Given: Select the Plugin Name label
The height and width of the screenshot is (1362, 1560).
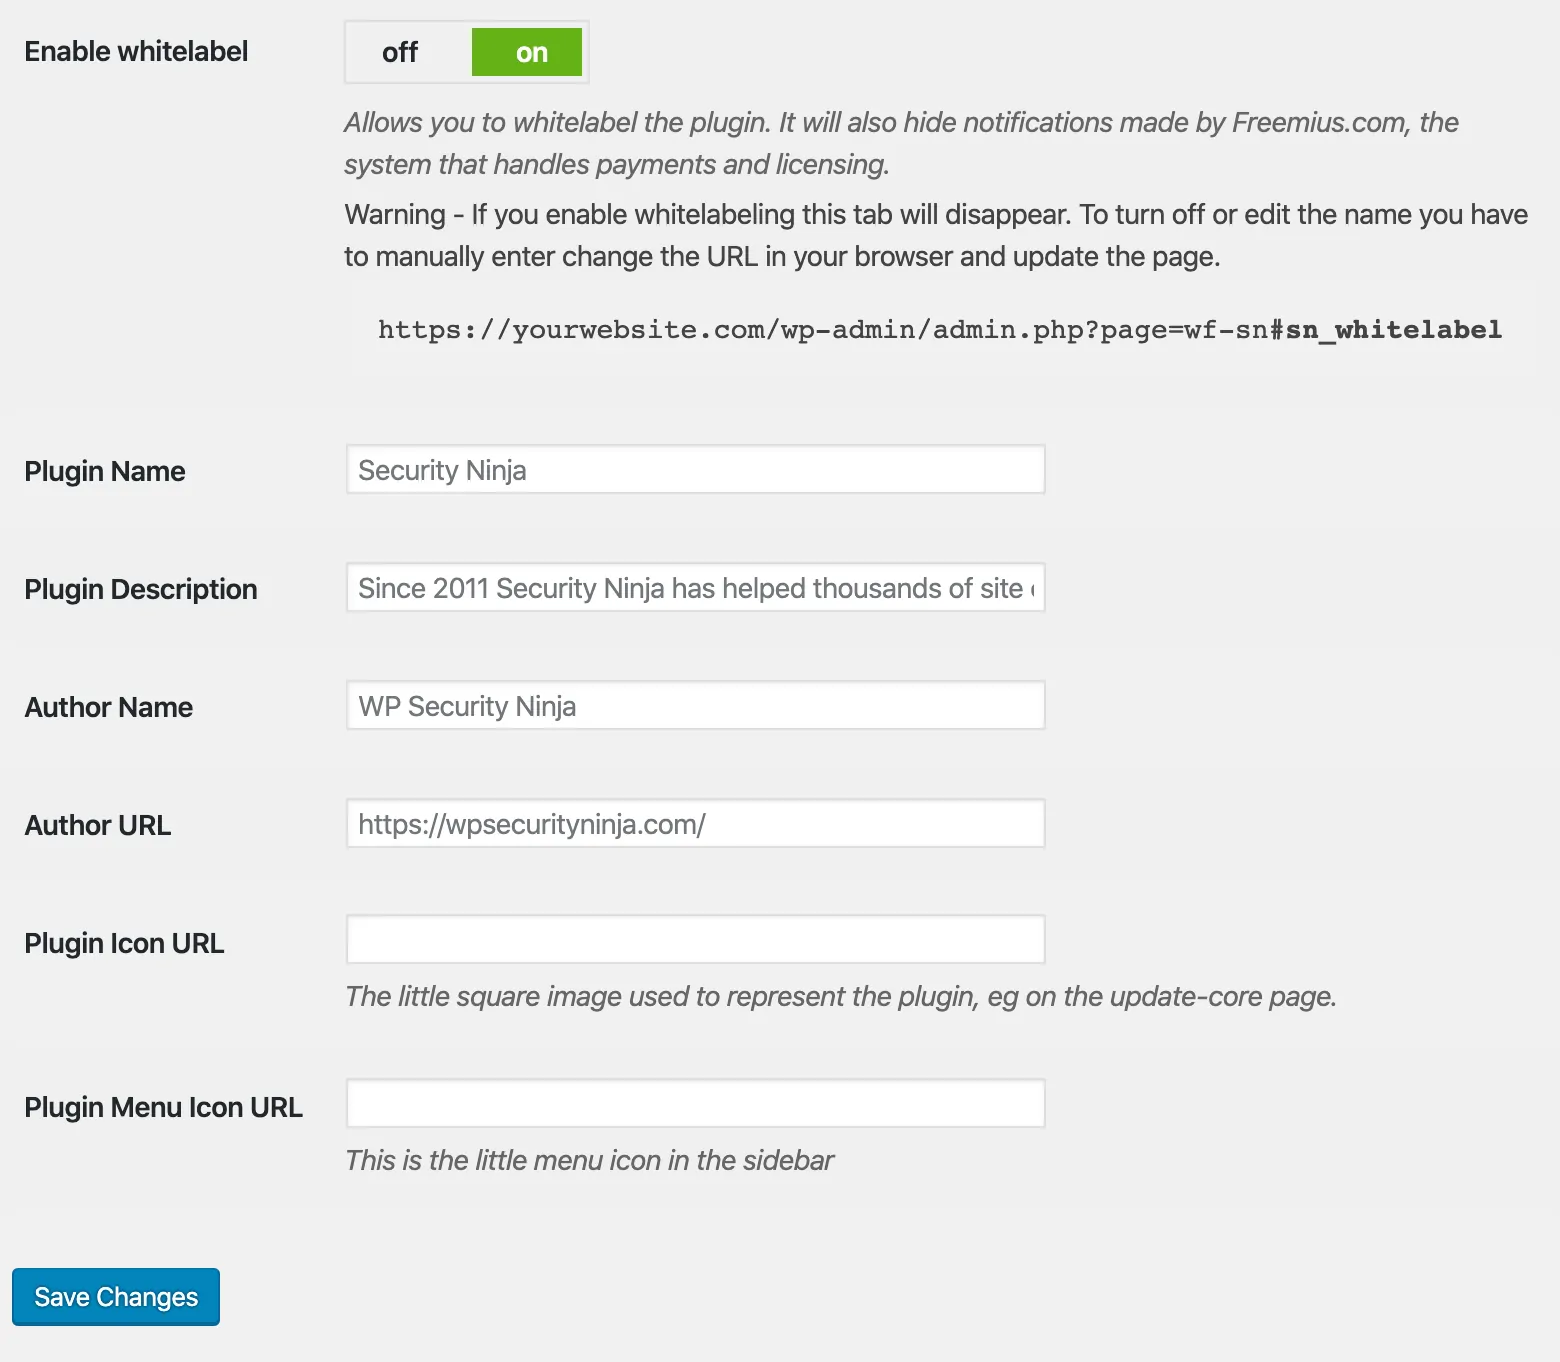Looking at the screenshot, I should coord(105,471).
